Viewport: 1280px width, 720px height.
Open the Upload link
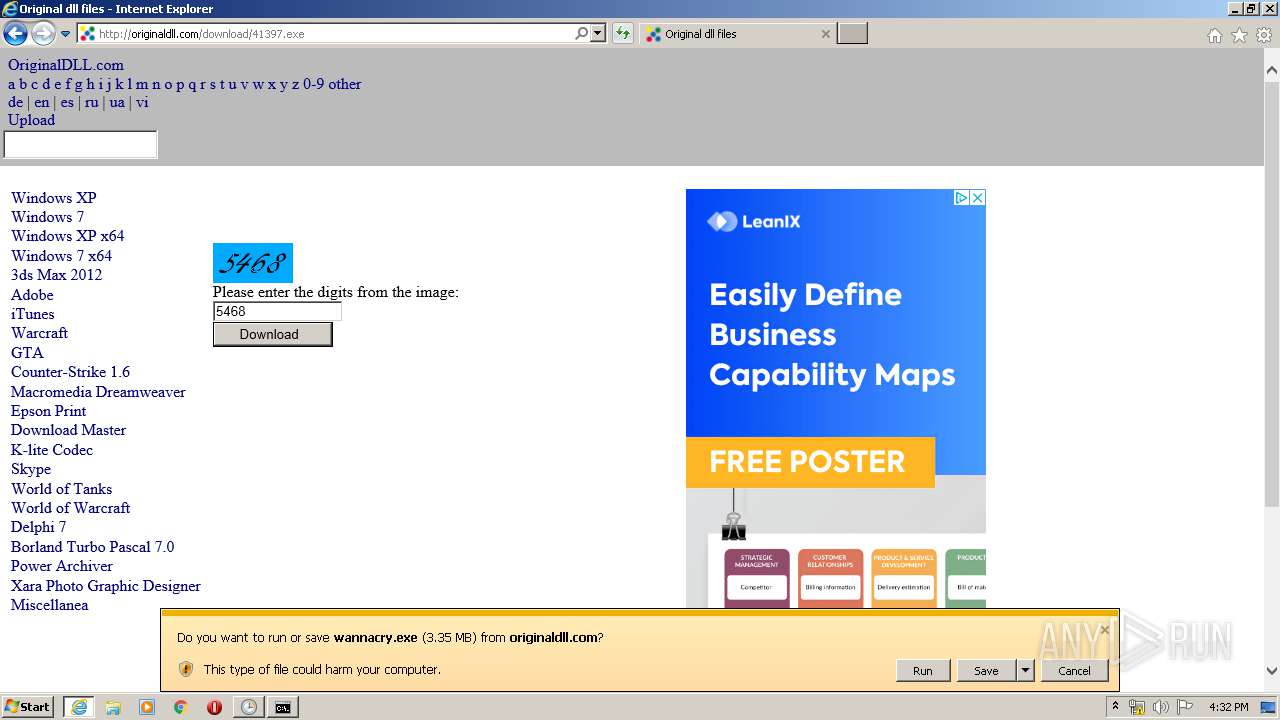pyautogui.click(x=32, y=120)
